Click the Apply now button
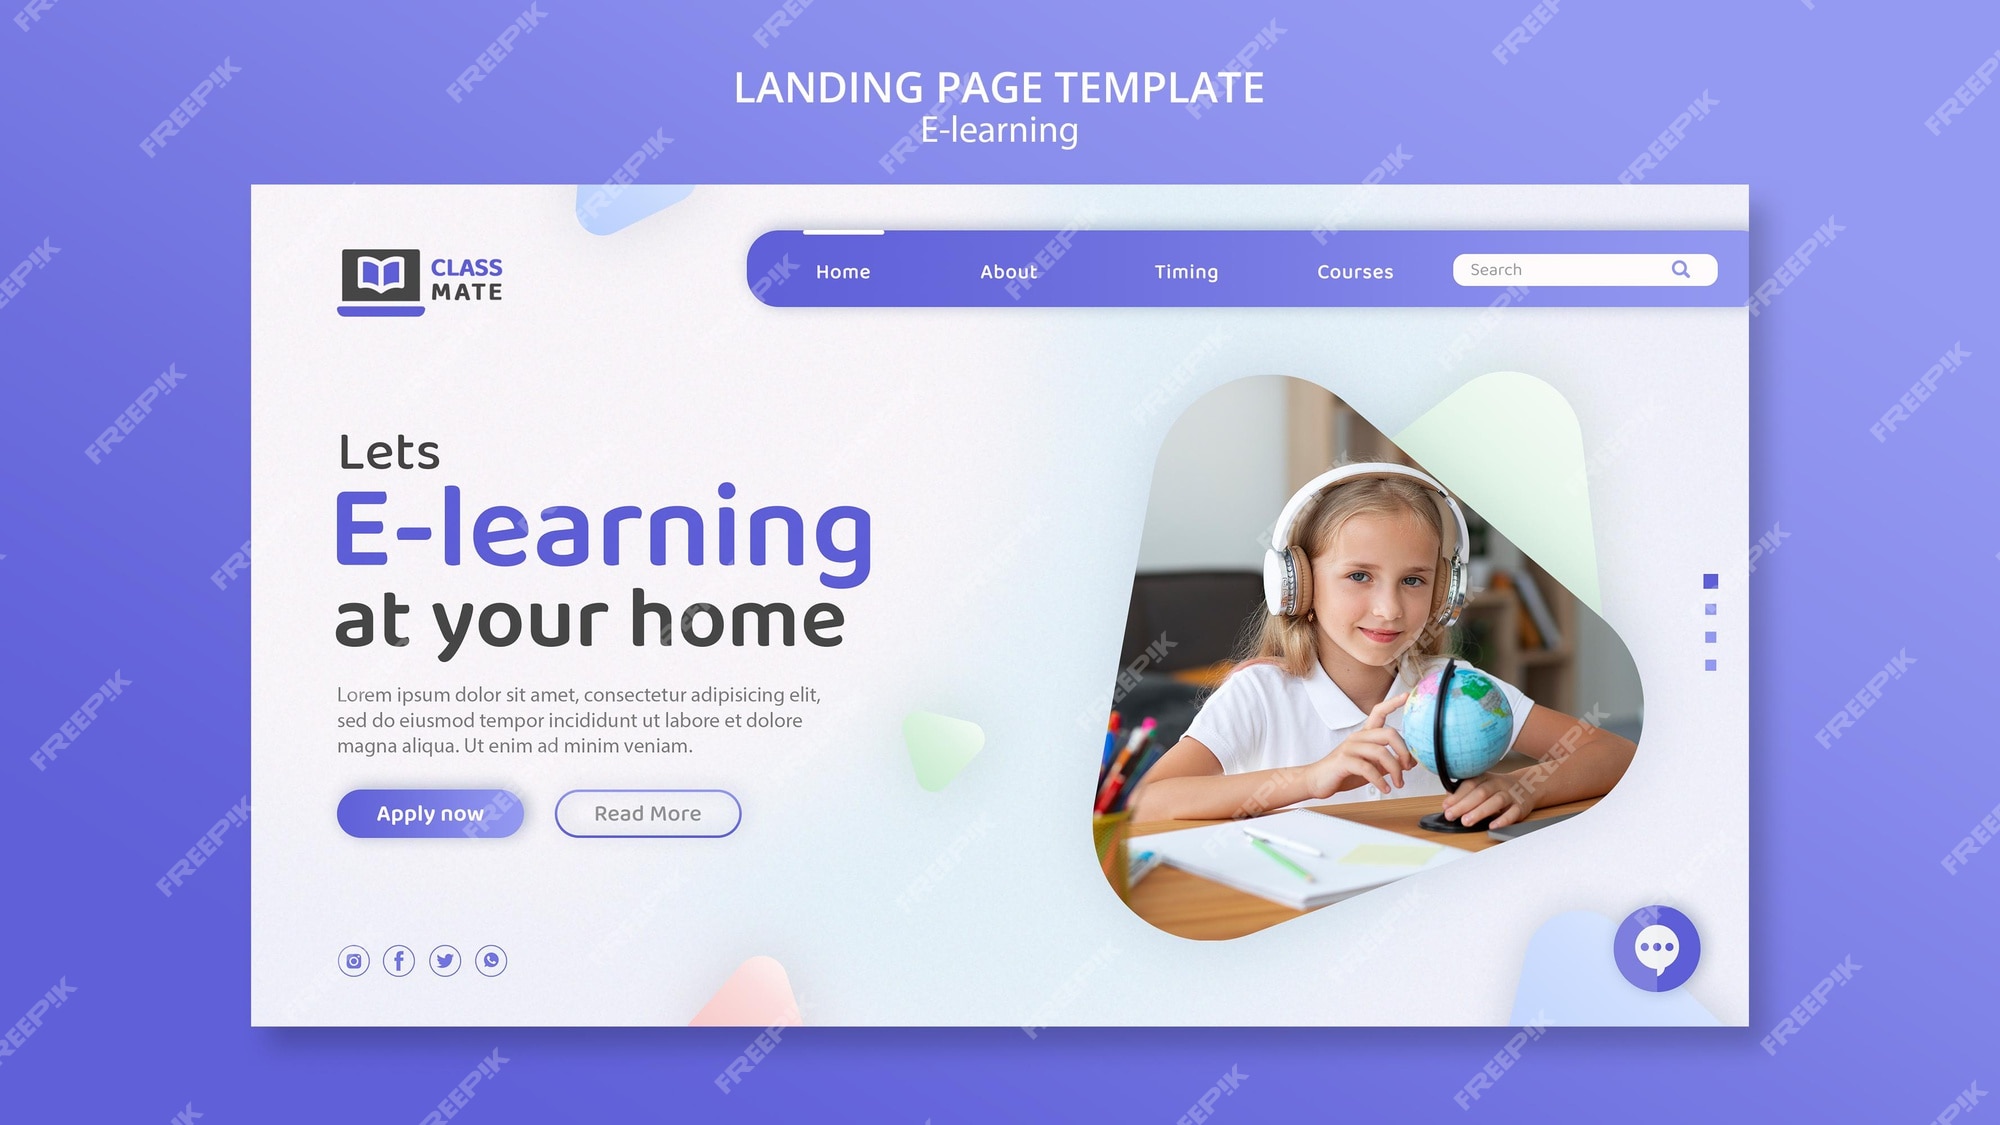 pyautogui.click(x=431, y=812)
